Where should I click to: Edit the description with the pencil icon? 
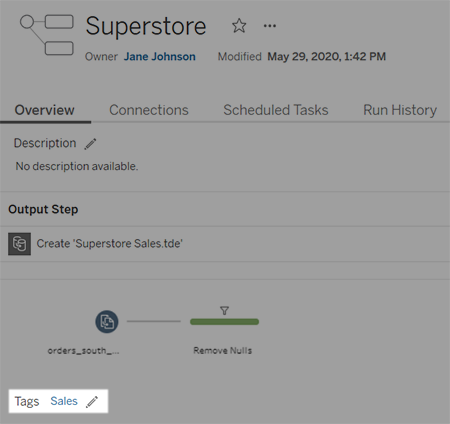tap(90, 144)
